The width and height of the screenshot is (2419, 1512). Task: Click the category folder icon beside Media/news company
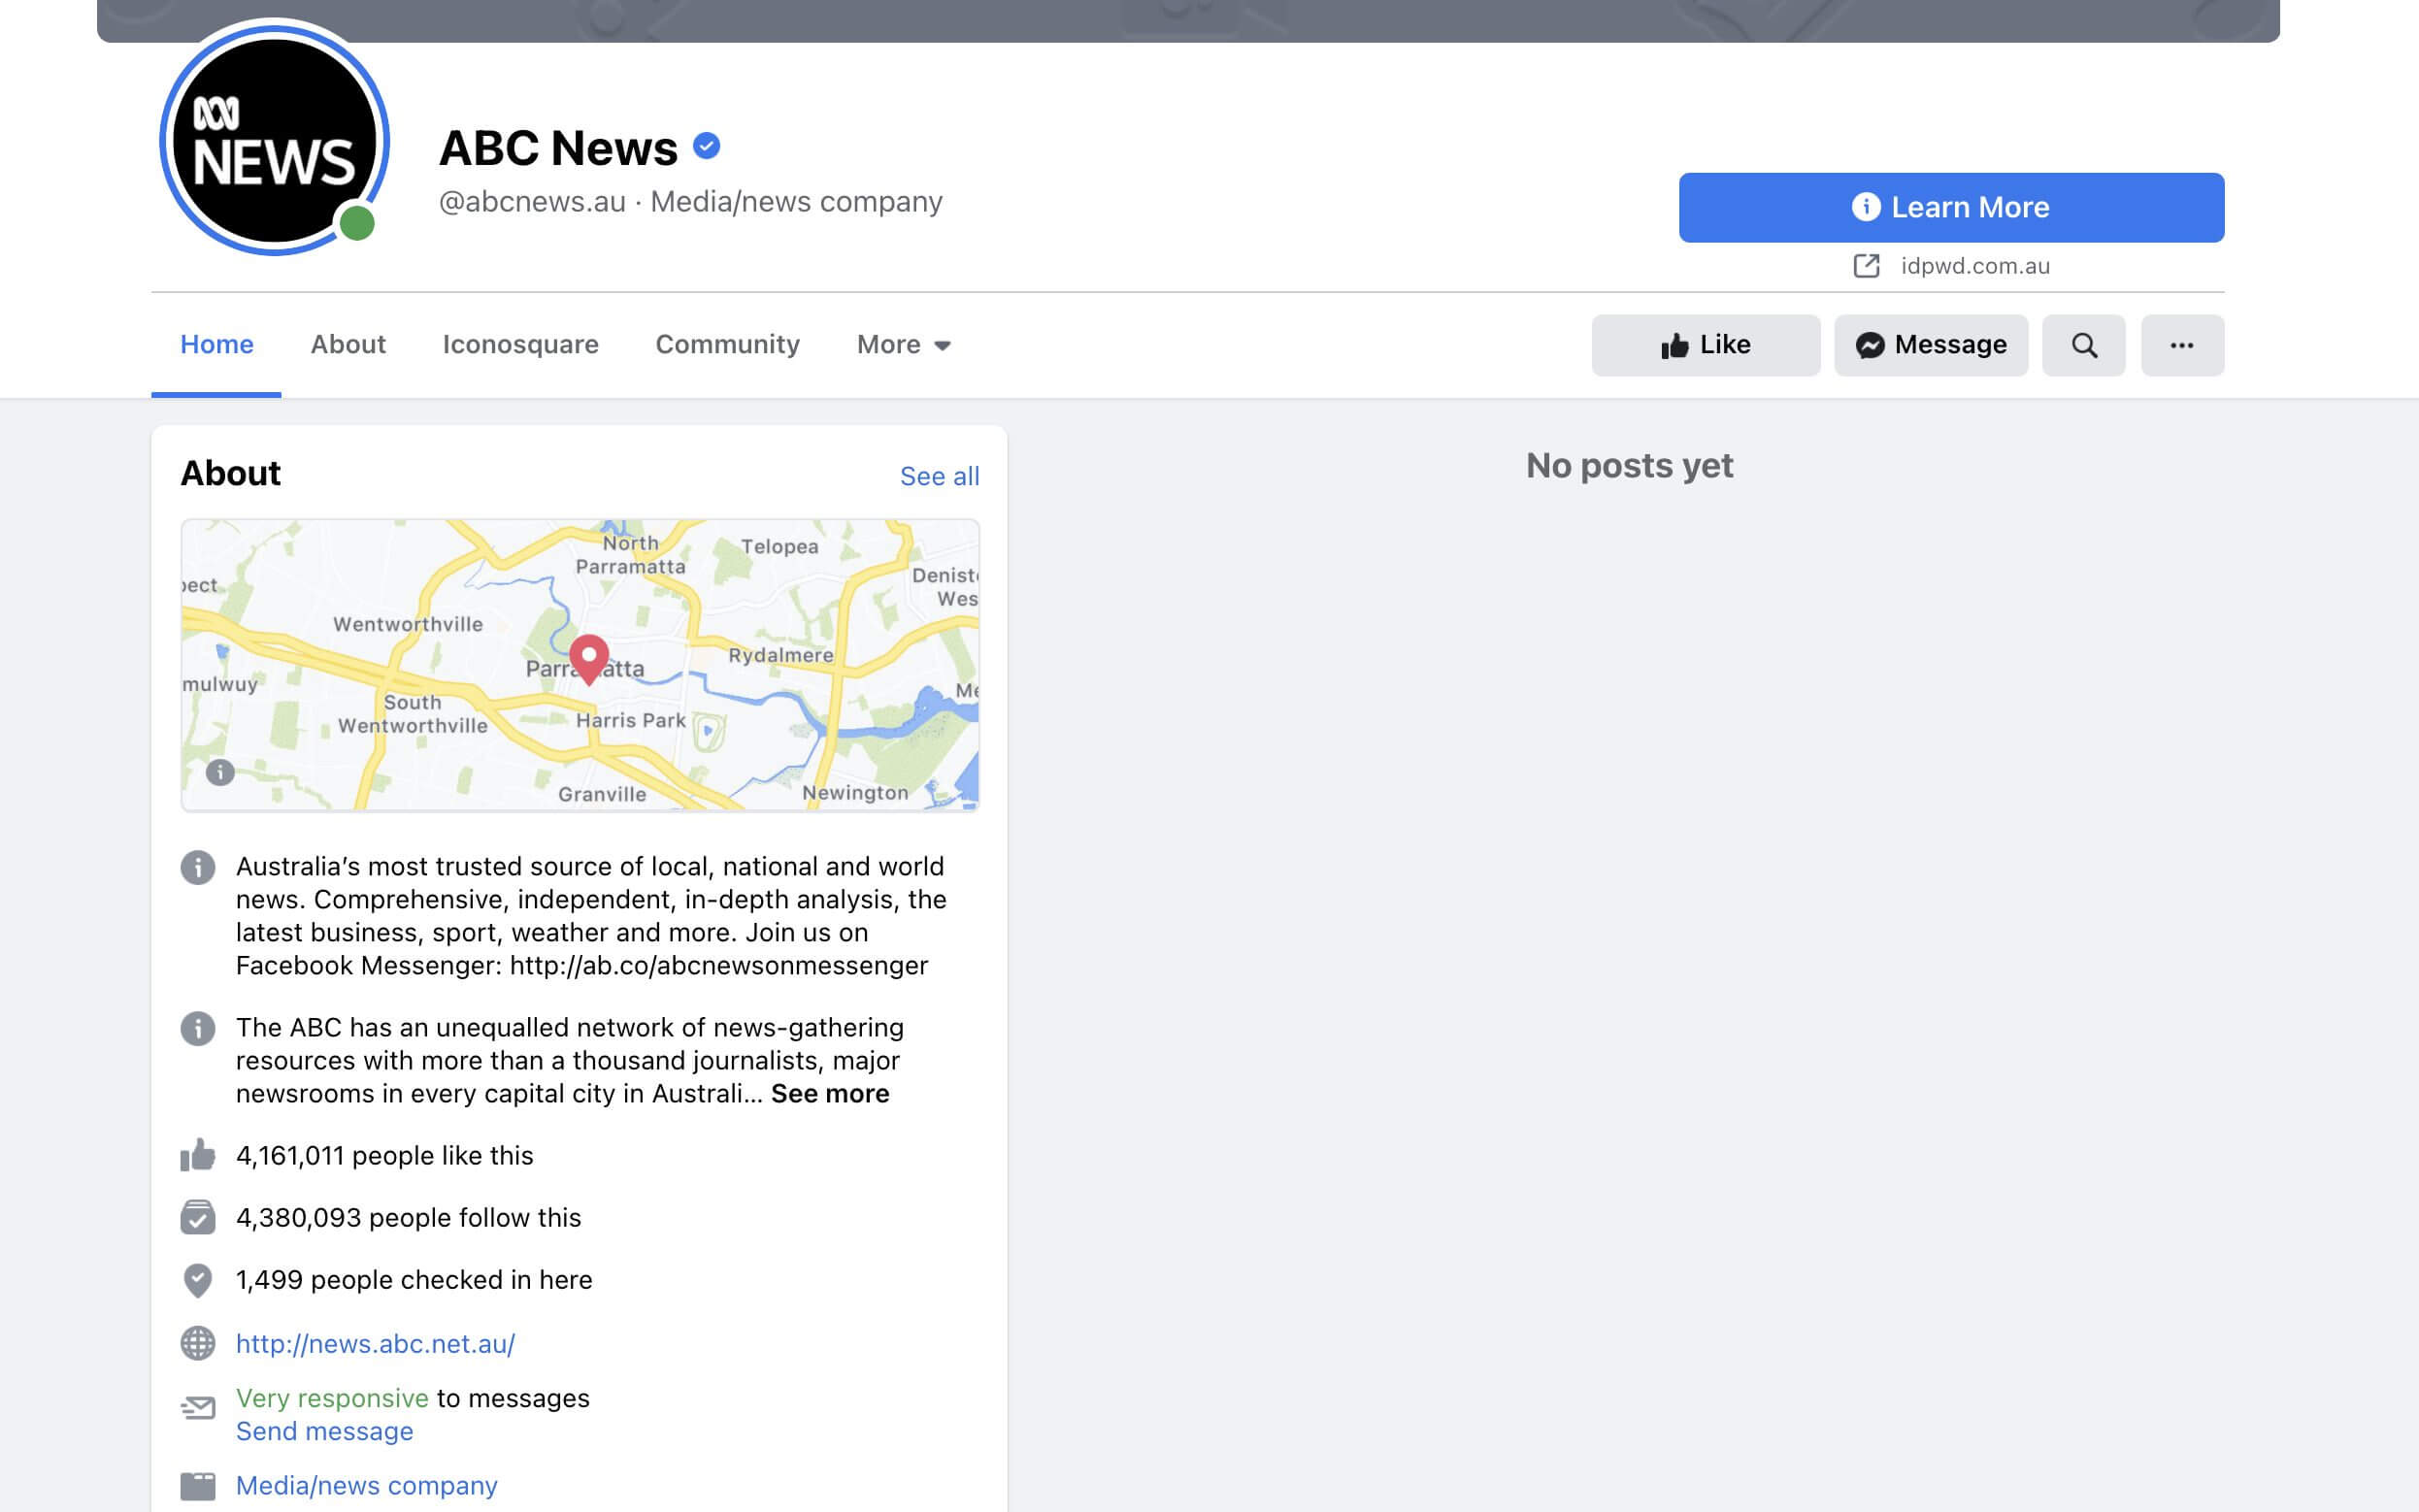[x=198, y=1486]
